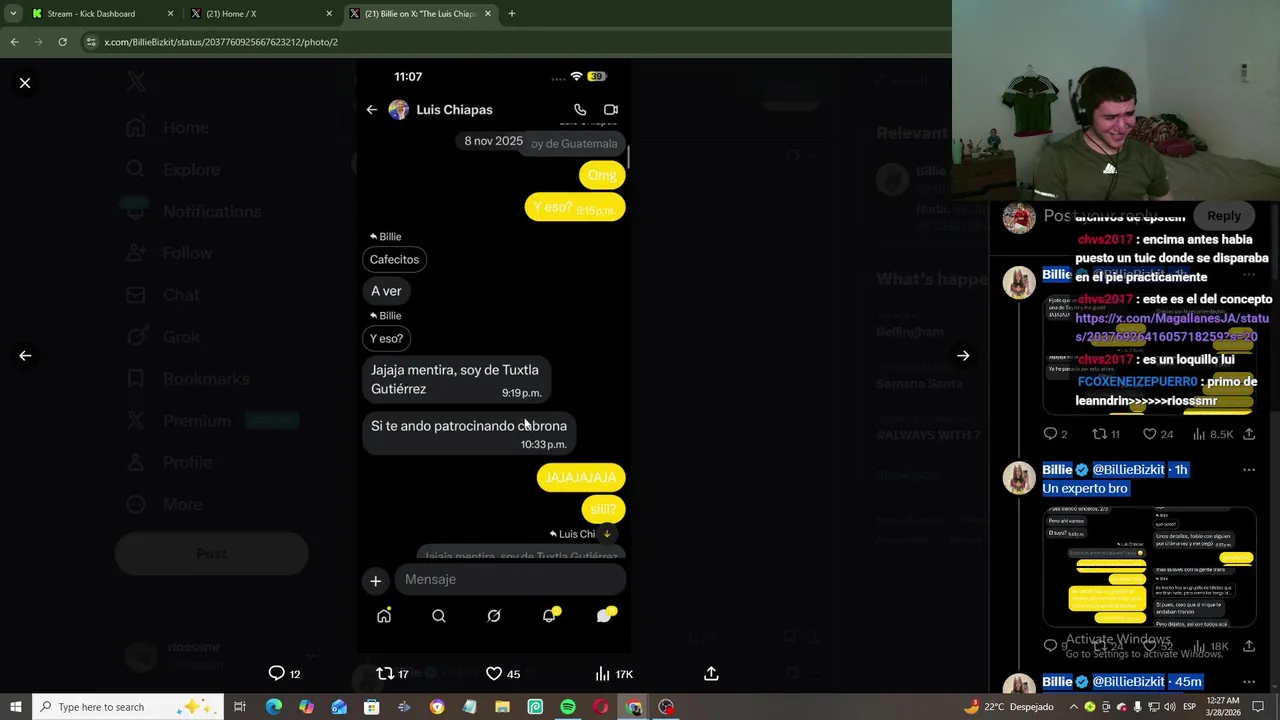The height and width of the screenshot is (720, 1280).
Task: Expand the tab search dropdown
Action: pyautogui.click(x=12, y=14)
